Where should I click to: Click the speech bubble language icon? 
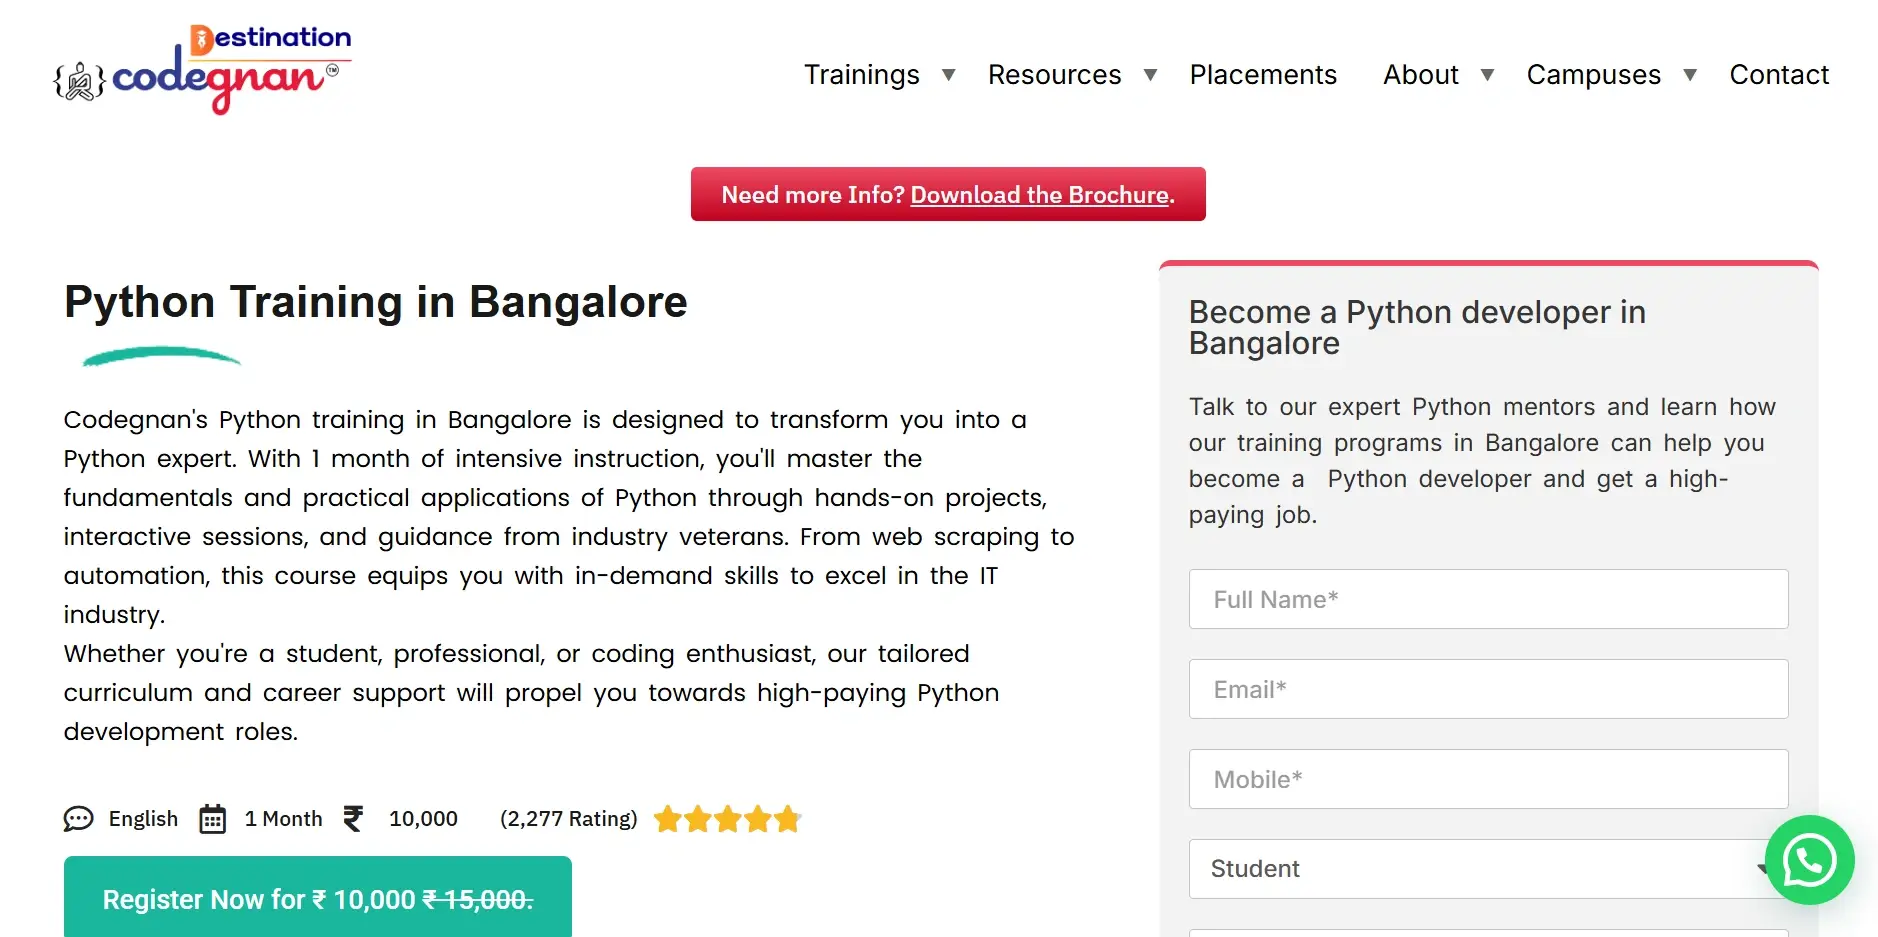point(78,819)
